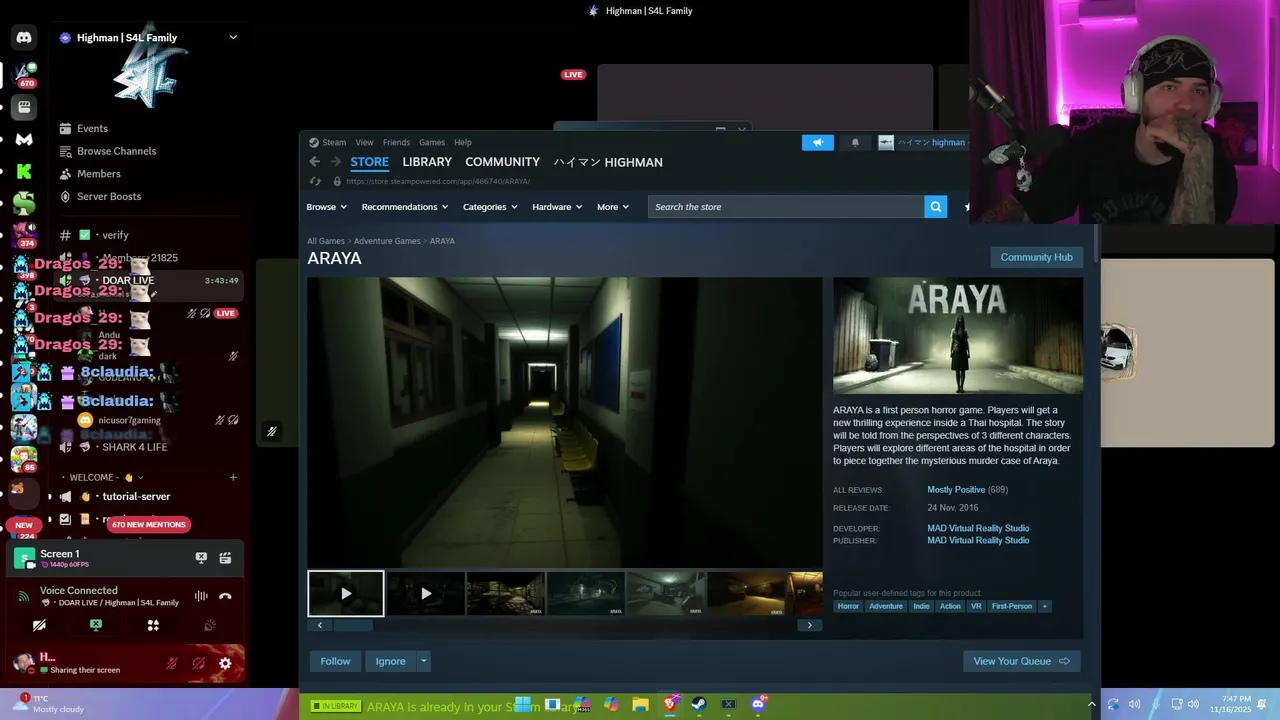Viewport: 1280px width, 720px height.
Task: Open Discord direct messages home icon
Action: tap(24, 37)
